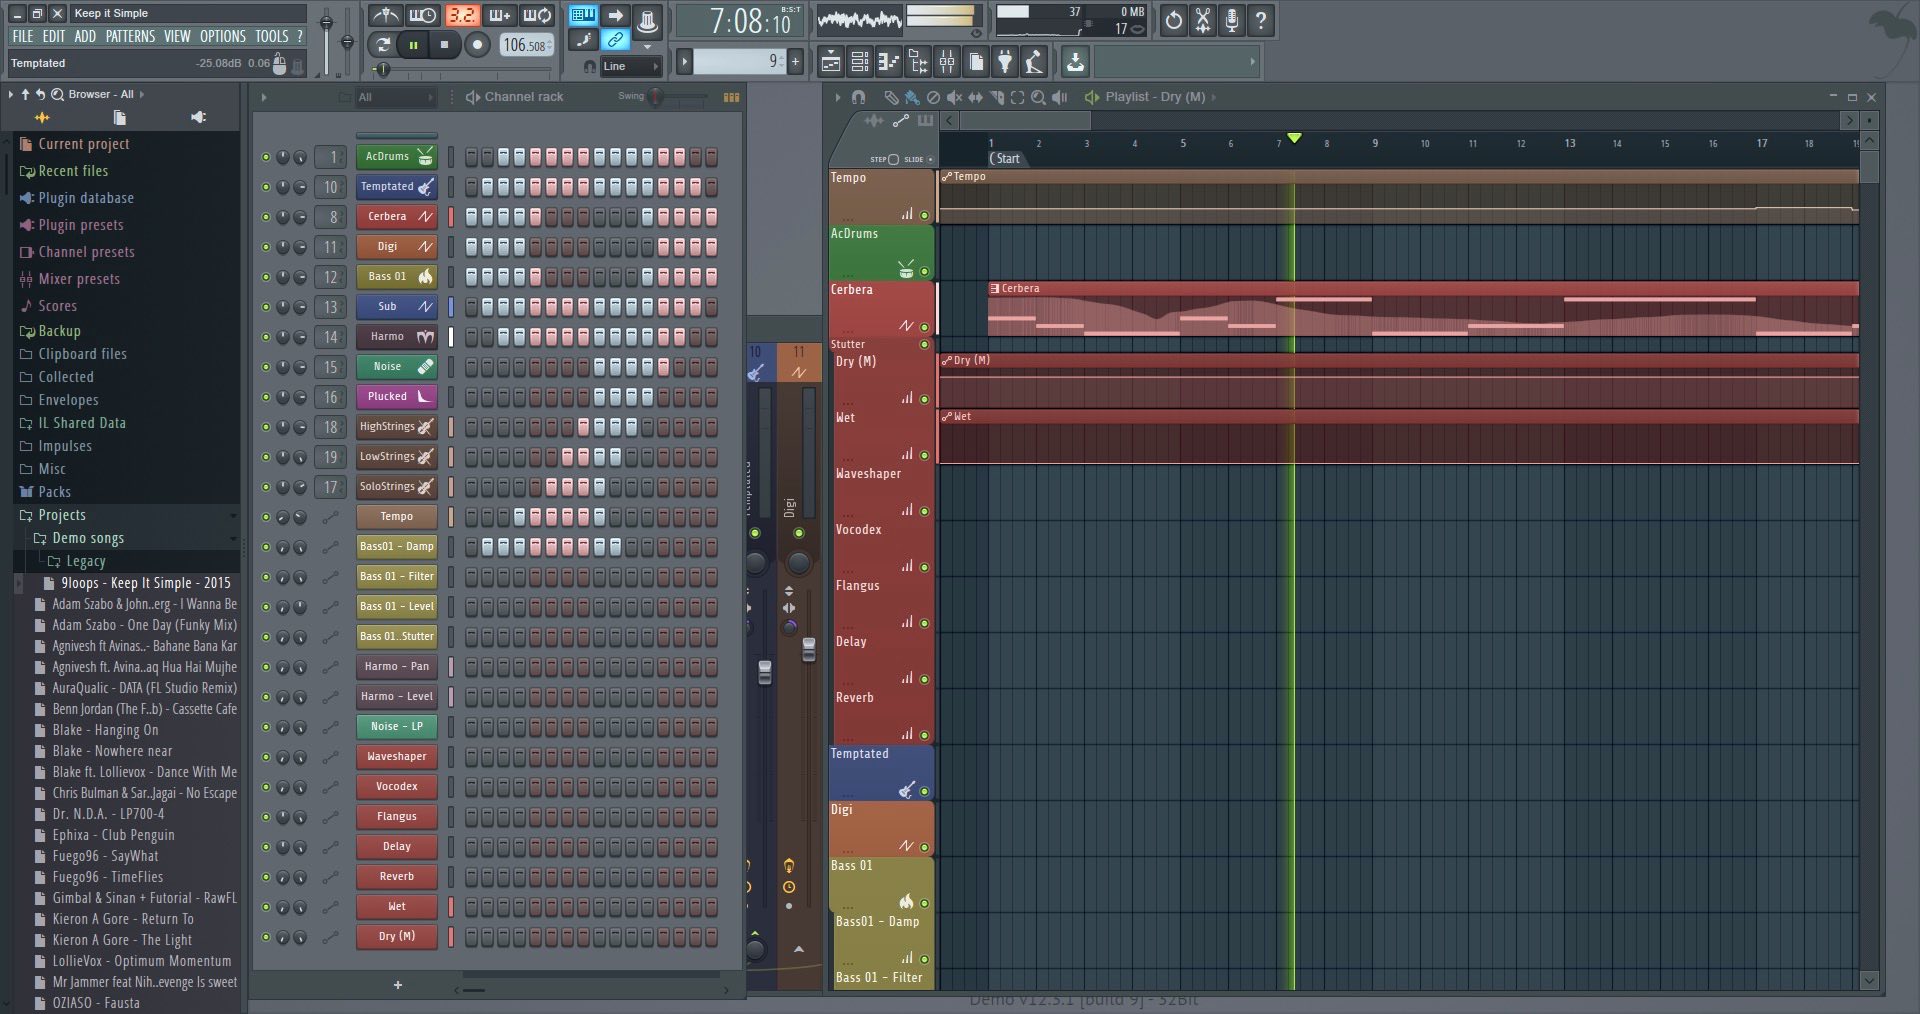Viewport: 1920px width, 1014px height.
Task: Toggle the metronome icon
Action: click(385, 15)
